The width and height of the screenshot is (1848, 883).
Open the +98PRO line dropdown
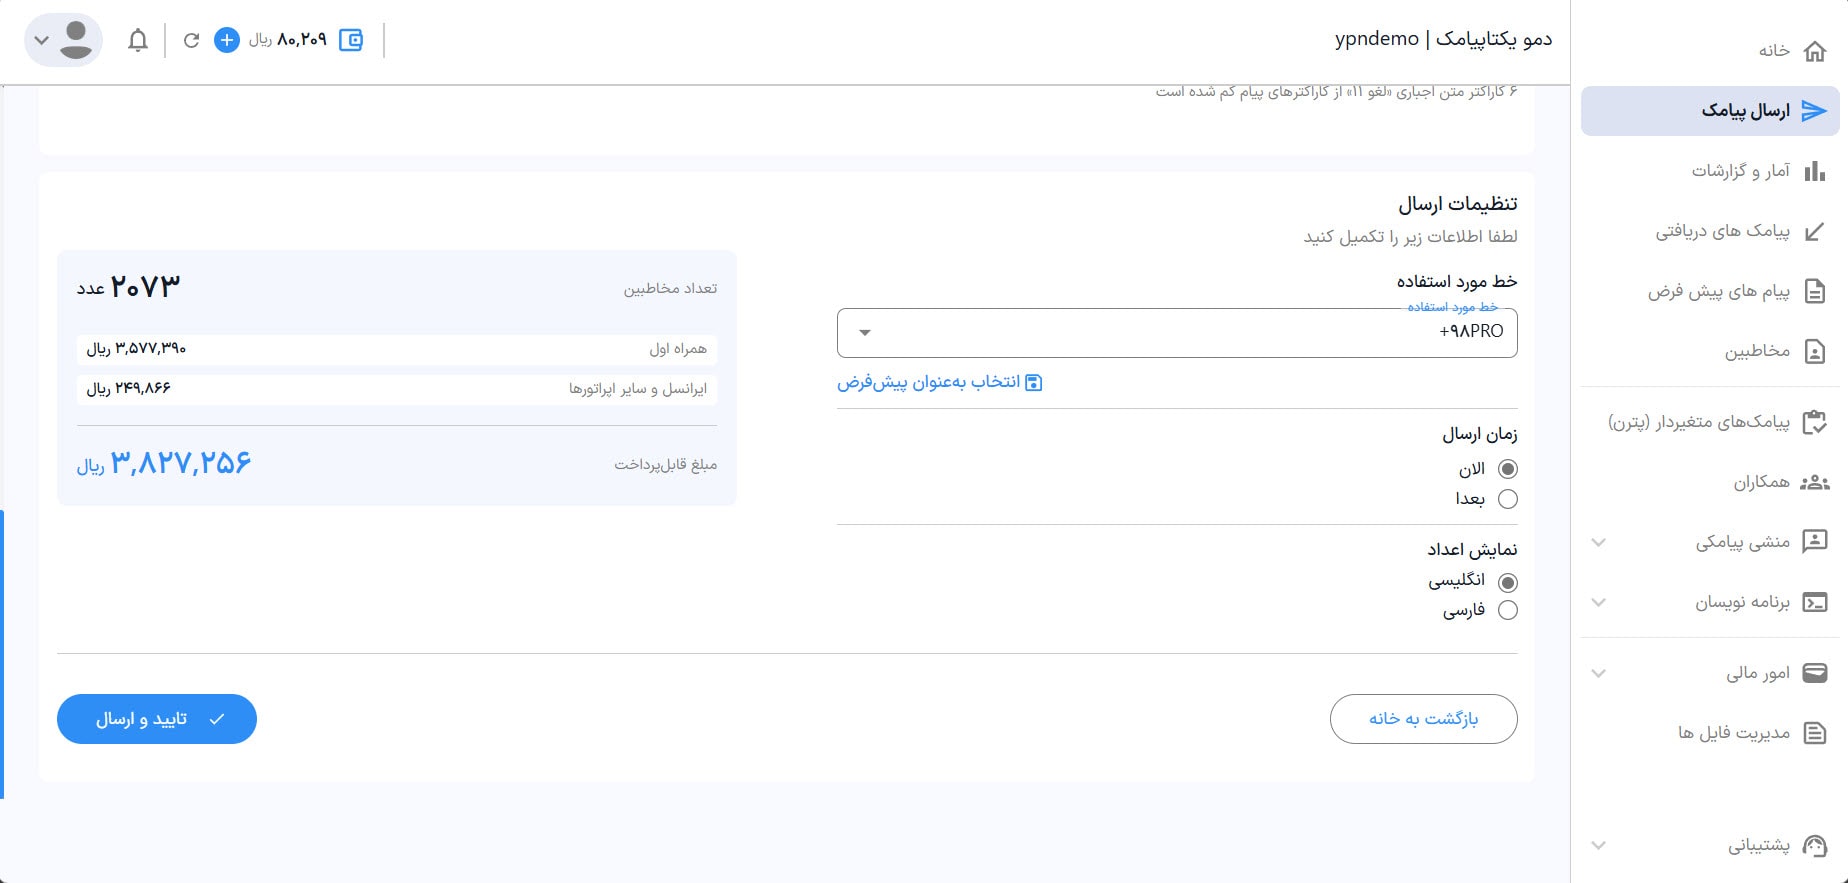(x=1176, y=332)
